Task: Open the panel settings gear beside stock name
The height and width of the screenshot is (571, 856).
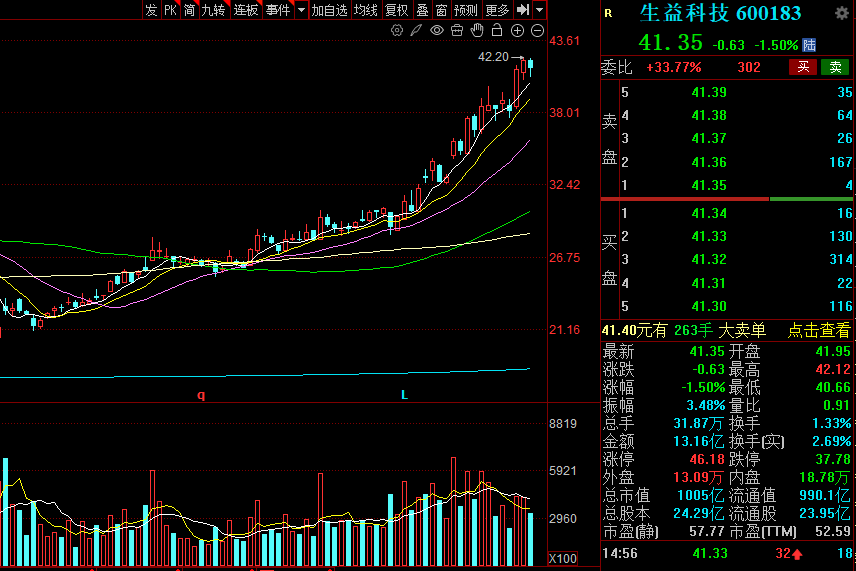Action: (842, 13)
